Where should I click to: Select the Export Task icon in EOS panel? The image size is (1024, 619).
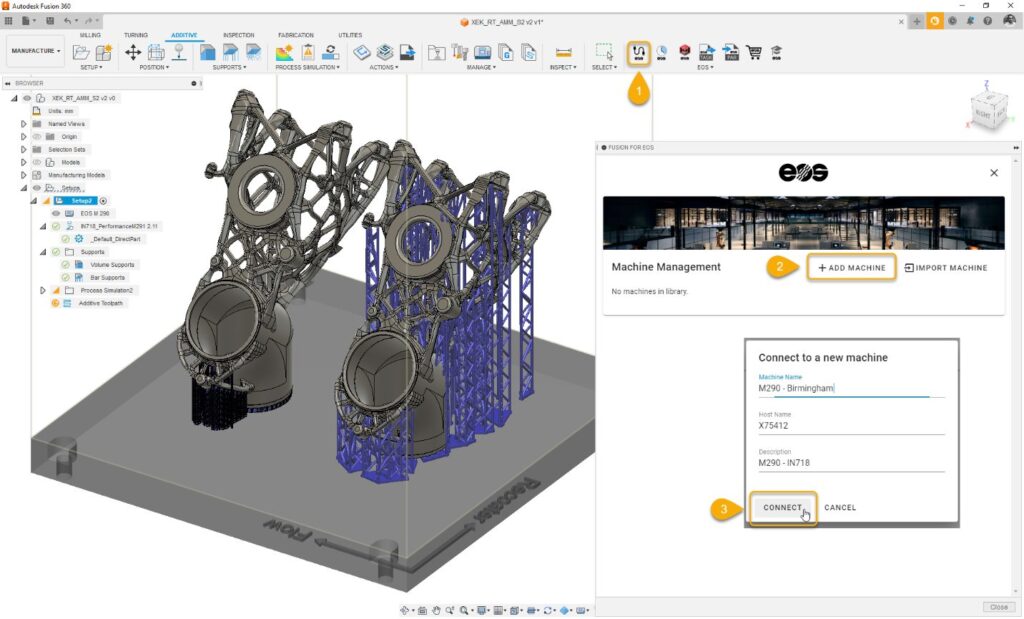point(706,51)
